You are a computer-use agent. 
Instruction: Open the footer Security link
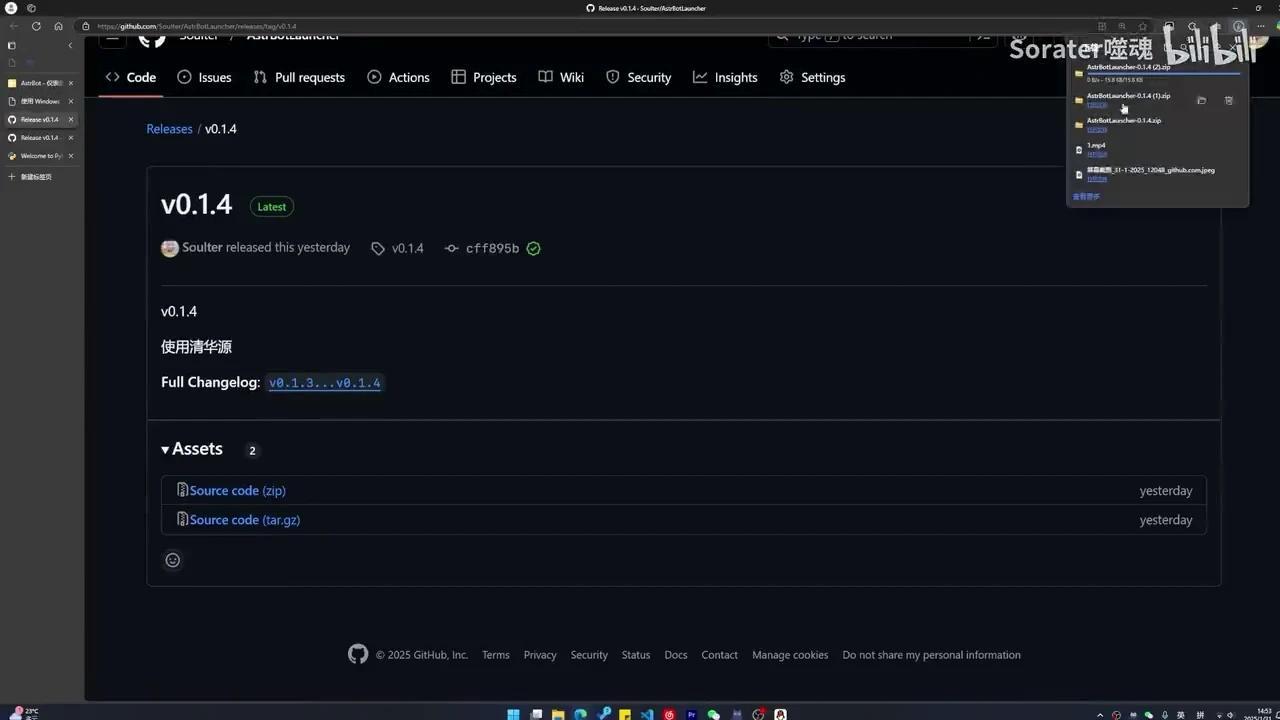click(x=589, y=655)
